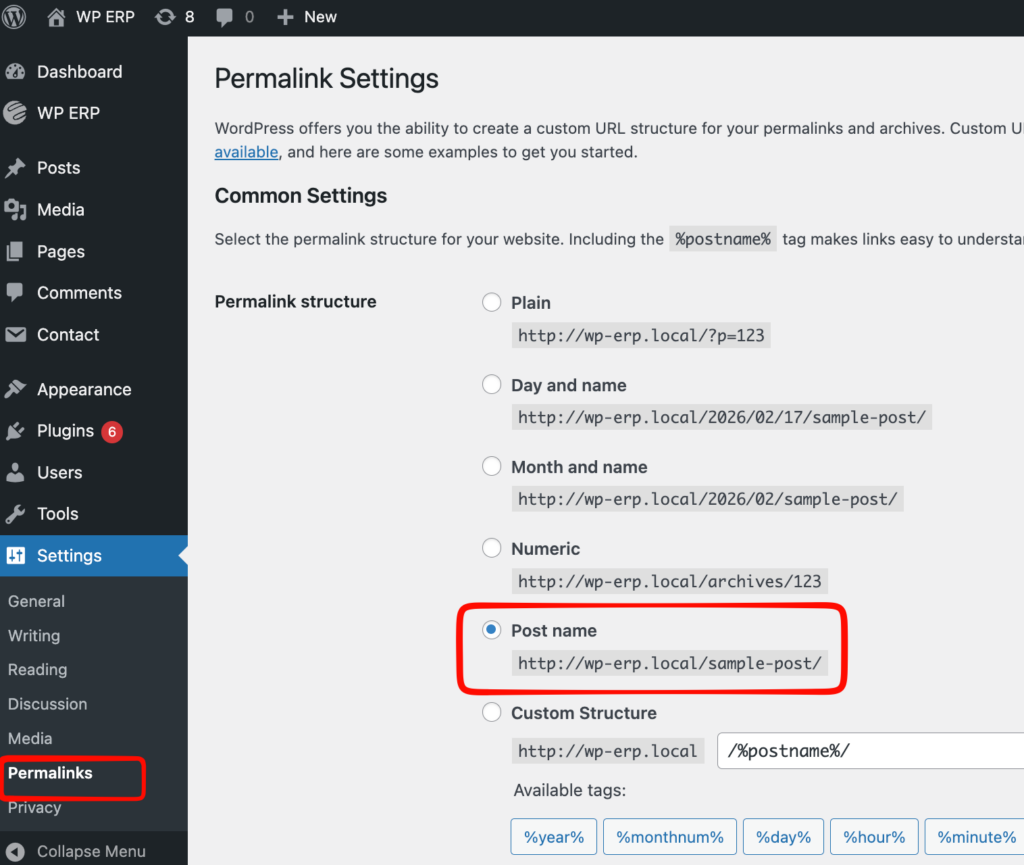Add the %monthnum% tag button

click(670, 837)
